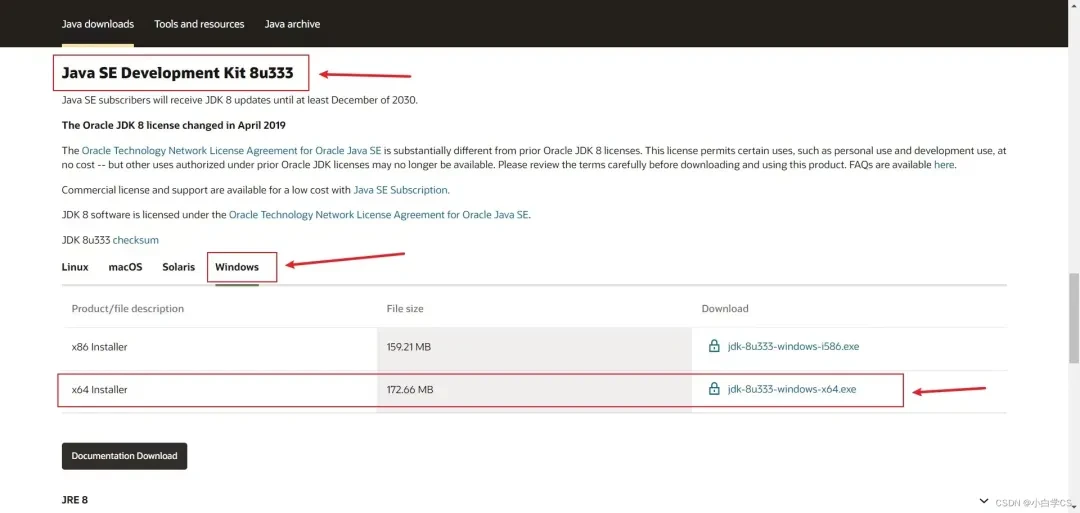This screenshot has height=513, width=1080.
Task: Open the Java SE Subscription link
Action: coord(401,189)
